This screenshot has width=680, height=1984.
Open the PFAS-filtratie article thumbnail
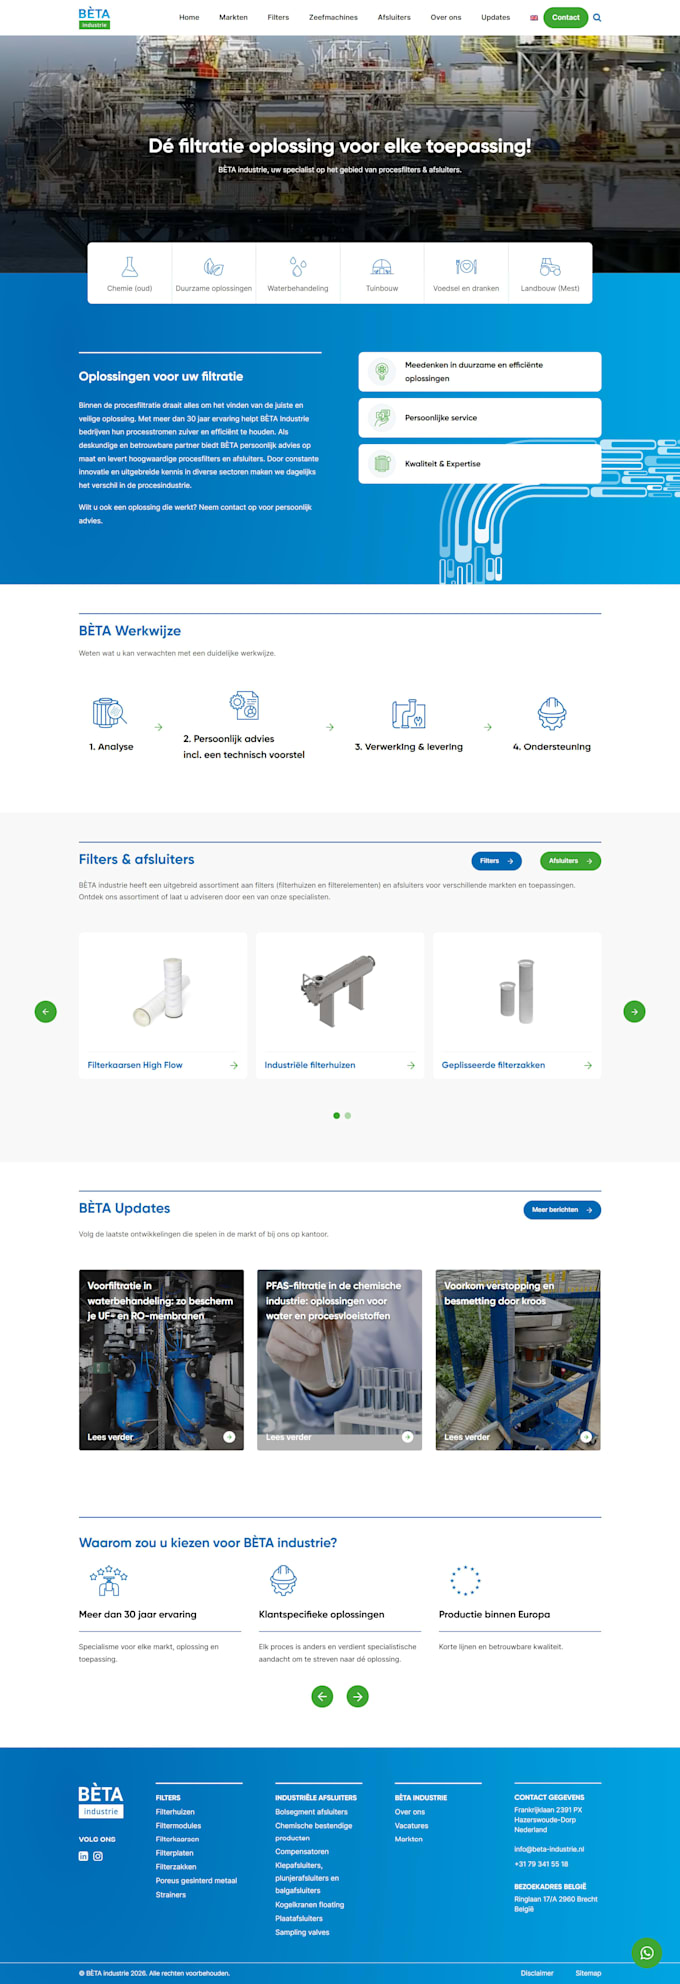click(340, 1360)
